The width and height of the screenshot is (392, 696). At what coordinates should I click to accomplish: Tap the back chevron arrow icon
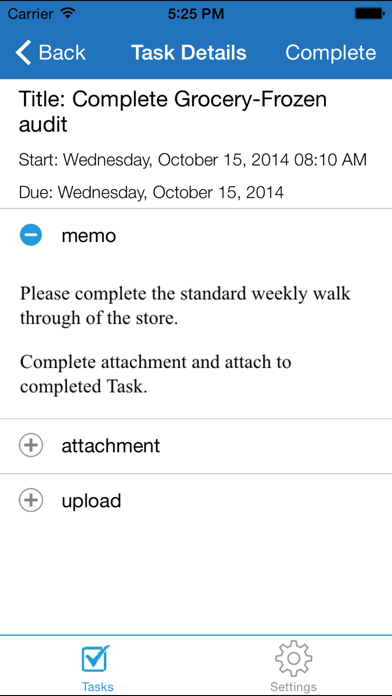pyautogui.click(x=24, y=52)
